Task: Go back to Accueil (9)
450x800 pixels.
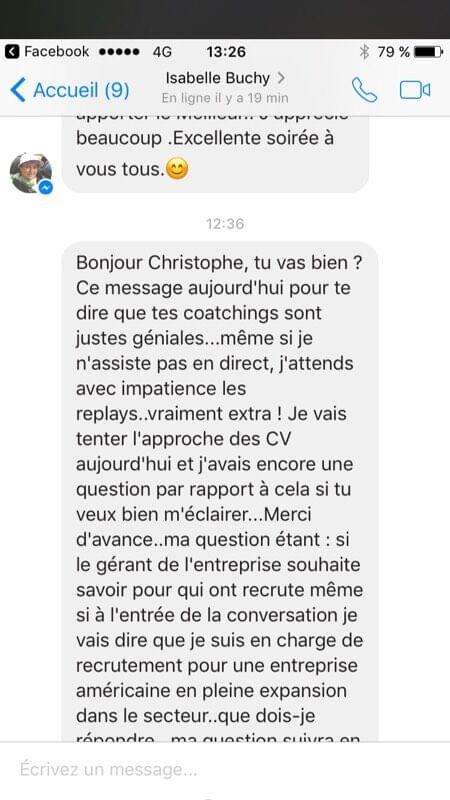Action: tap(70, 90)
